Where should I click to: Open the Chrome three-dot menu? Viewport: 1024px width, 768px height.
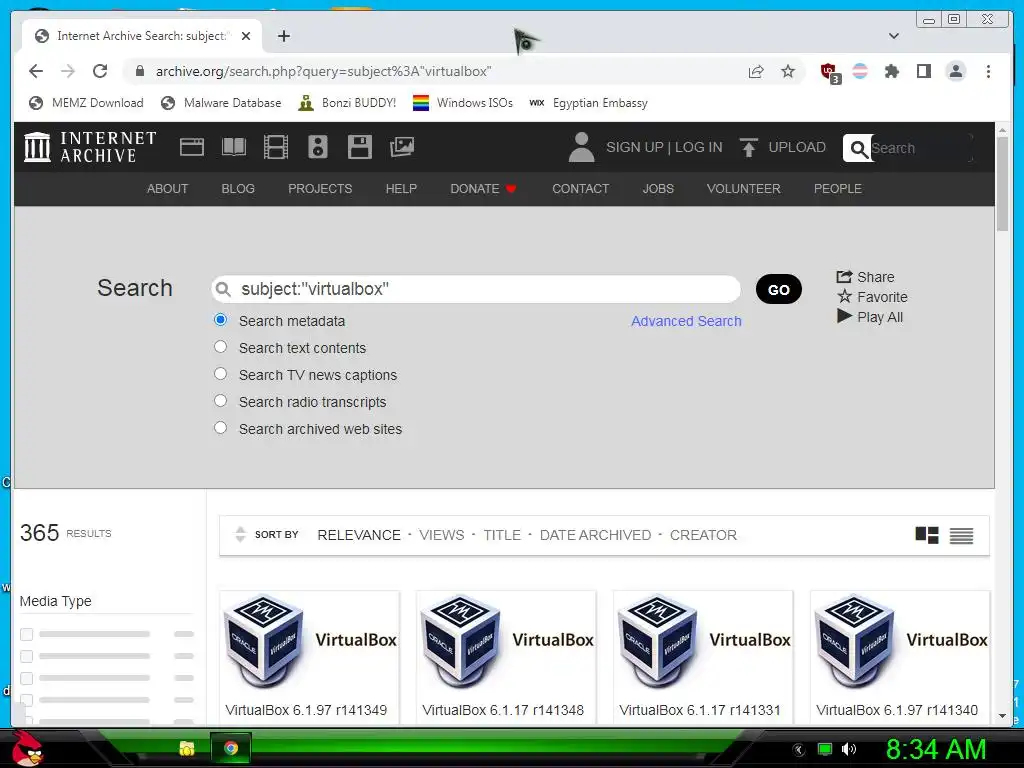[988, 71]
